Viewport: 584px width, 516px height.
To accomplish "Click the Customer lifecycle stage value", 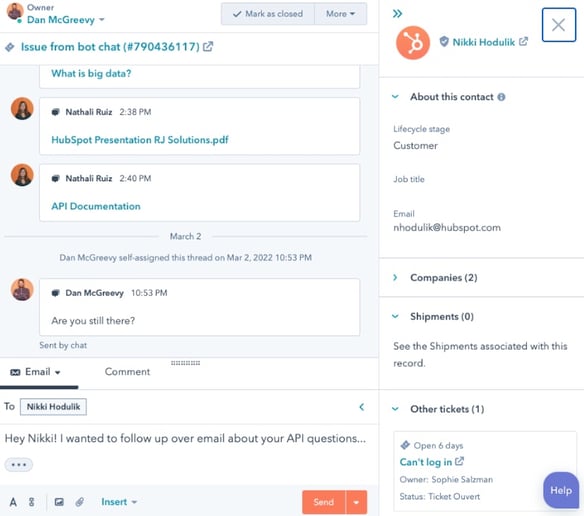I will click(x=415, y=146).
